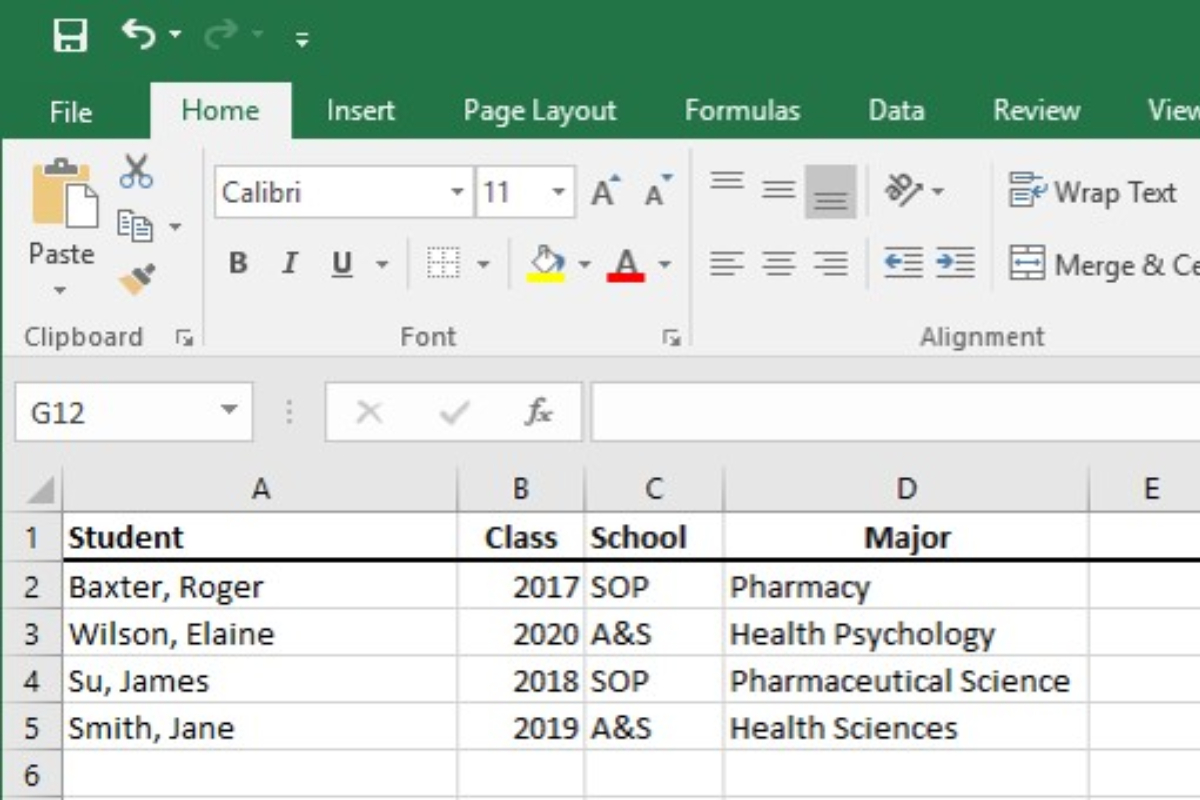Click the Increase Indent icon

(955, 264)
